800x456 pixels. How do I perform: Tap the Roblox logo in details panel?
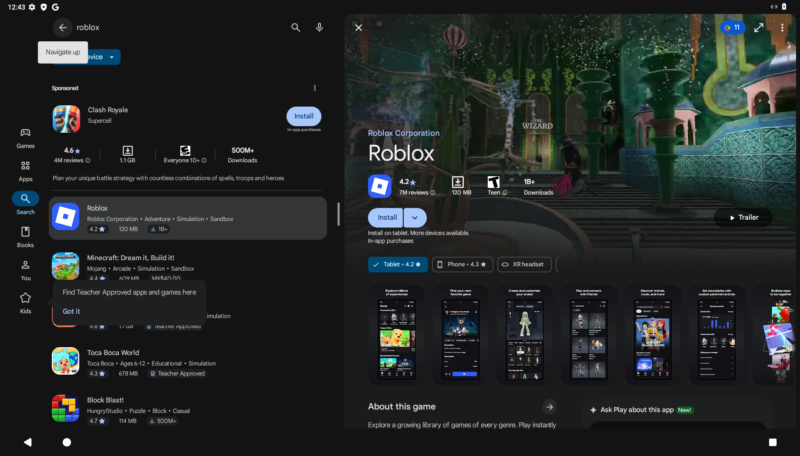[380, 186]
